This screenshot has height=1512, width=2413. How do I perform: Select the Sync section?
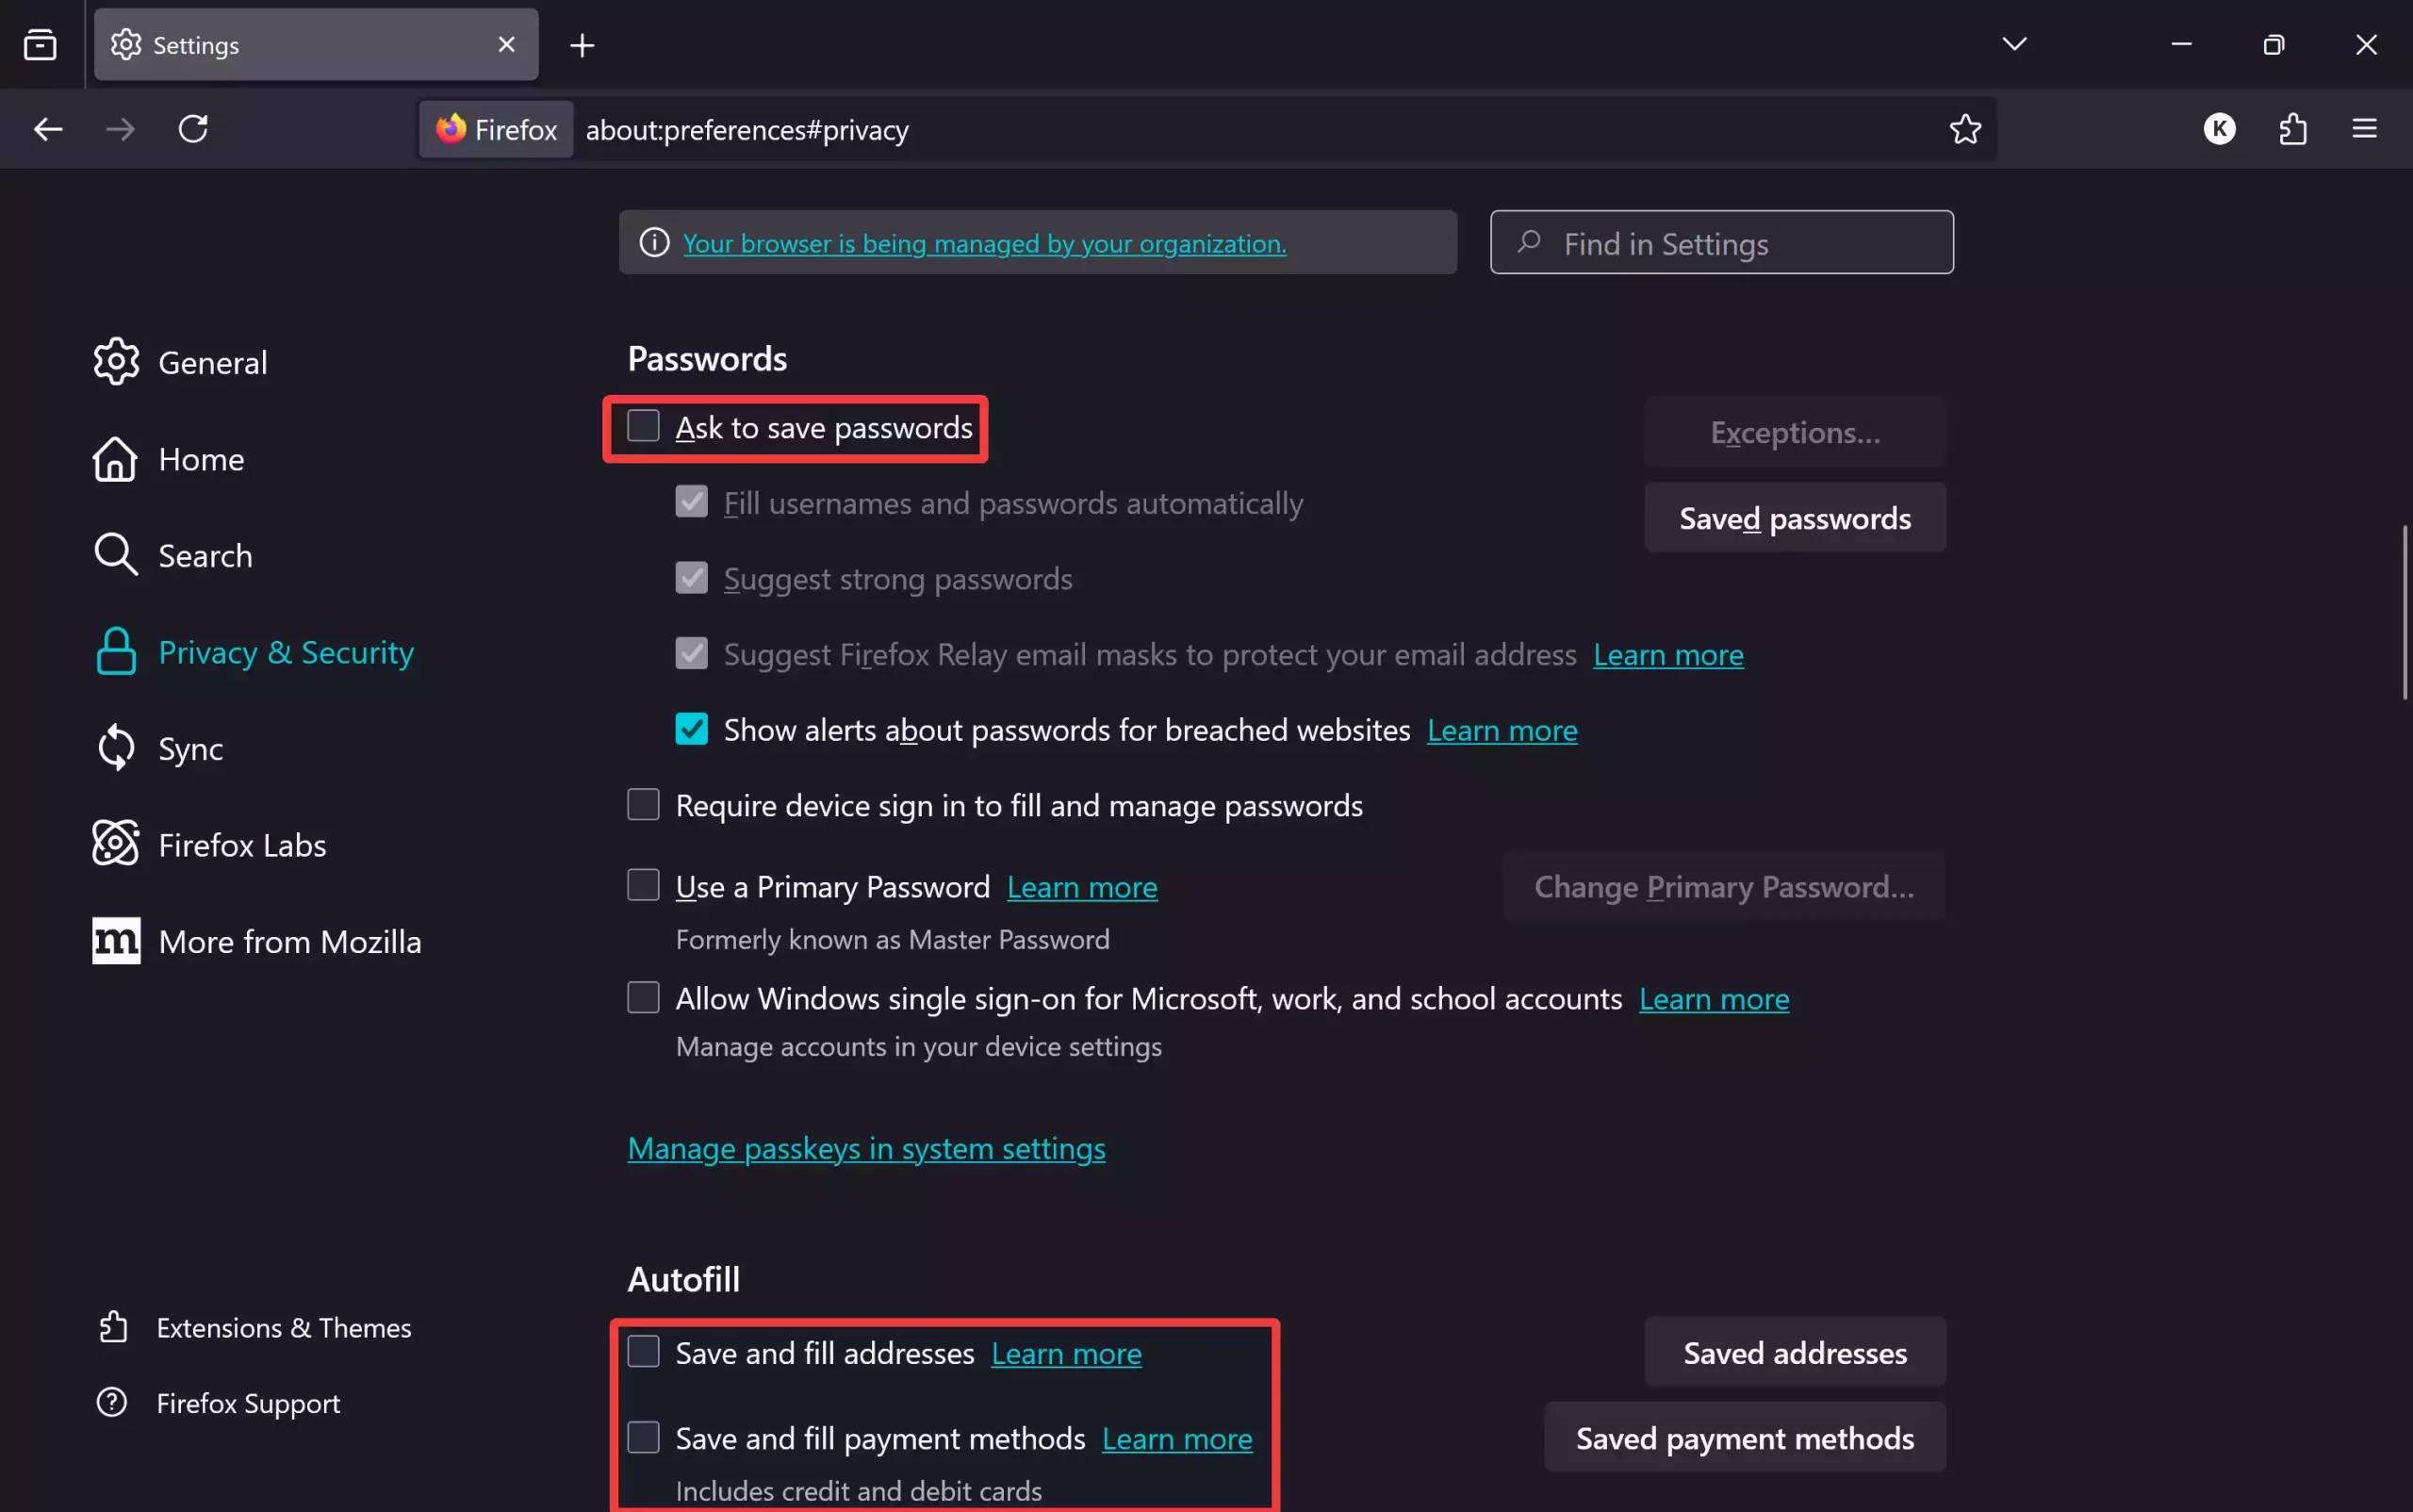(x=190, y=747)
